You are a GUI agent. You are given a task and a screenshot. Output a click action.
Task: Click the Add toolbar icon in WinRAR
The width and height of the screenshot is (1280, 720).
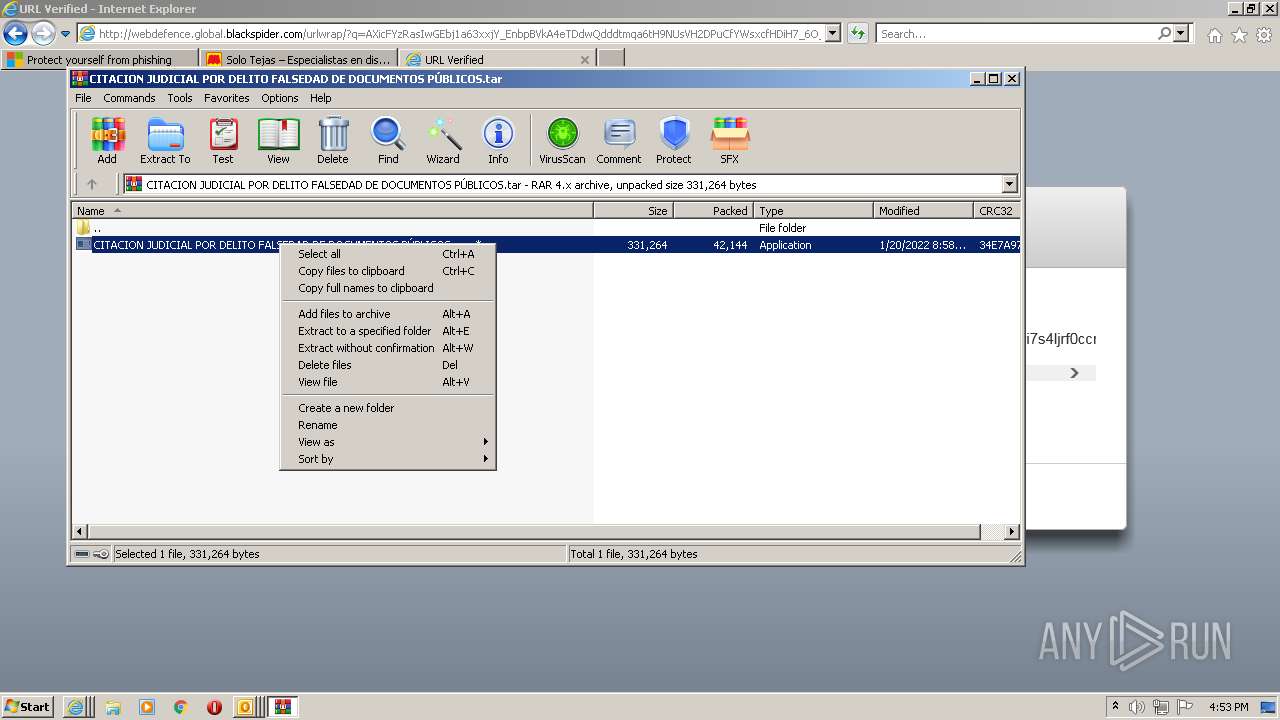tap(107, 141)
